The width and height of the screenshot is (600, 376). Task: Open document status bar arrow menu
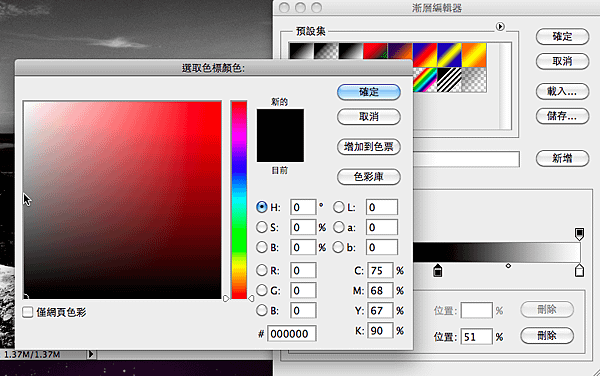point(91,355)
